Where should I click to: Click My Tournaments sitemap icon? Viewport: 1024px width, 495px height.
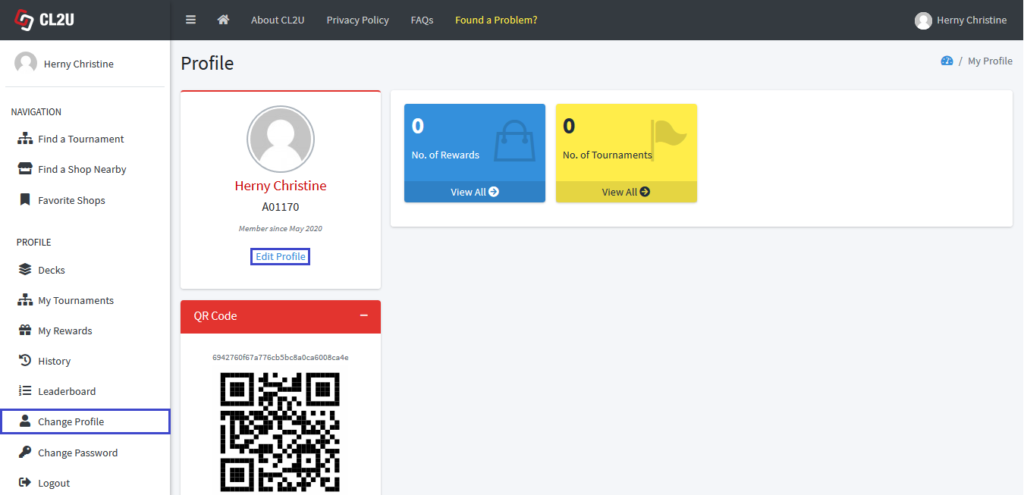click(25, 300)
